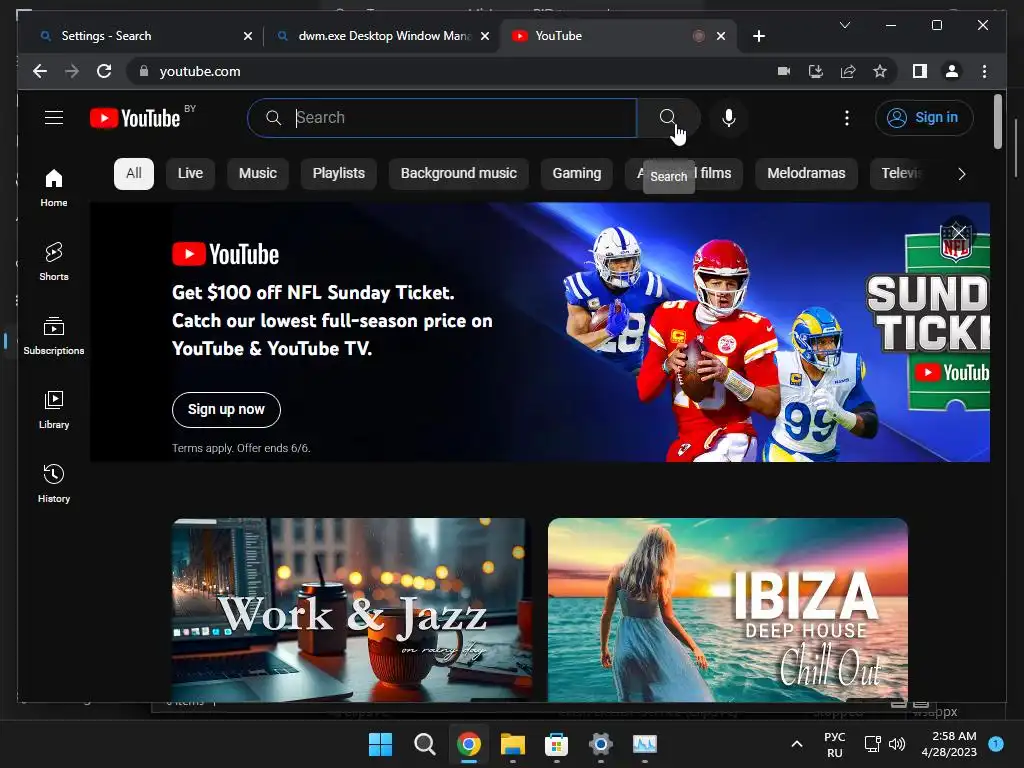Show hidden system tray icons
Screen dimensions: 1024x768
coord(797,744)
